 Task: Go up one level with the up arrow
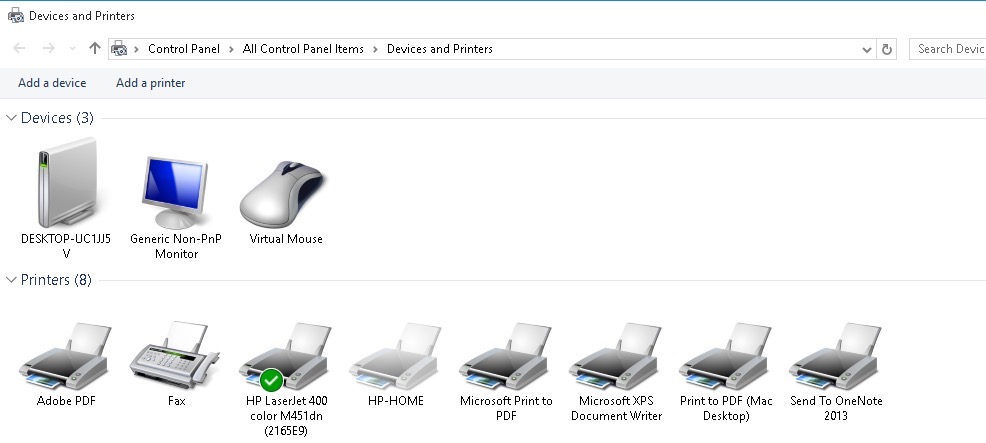[x=95, y=48]
